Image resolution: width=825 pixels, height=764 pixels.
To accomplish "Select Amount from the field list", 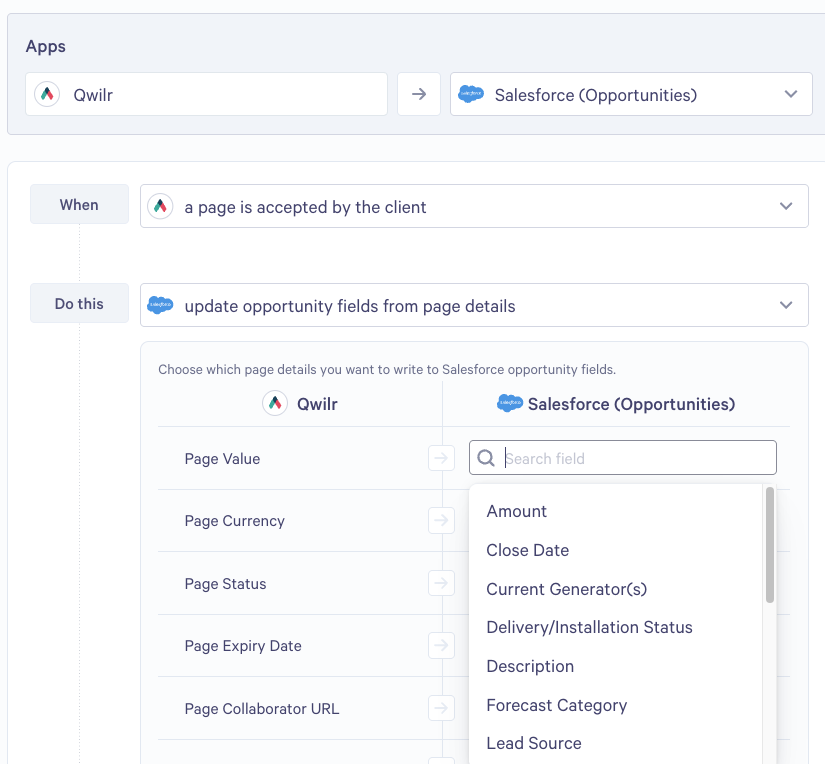I will [x=517, y=511].
